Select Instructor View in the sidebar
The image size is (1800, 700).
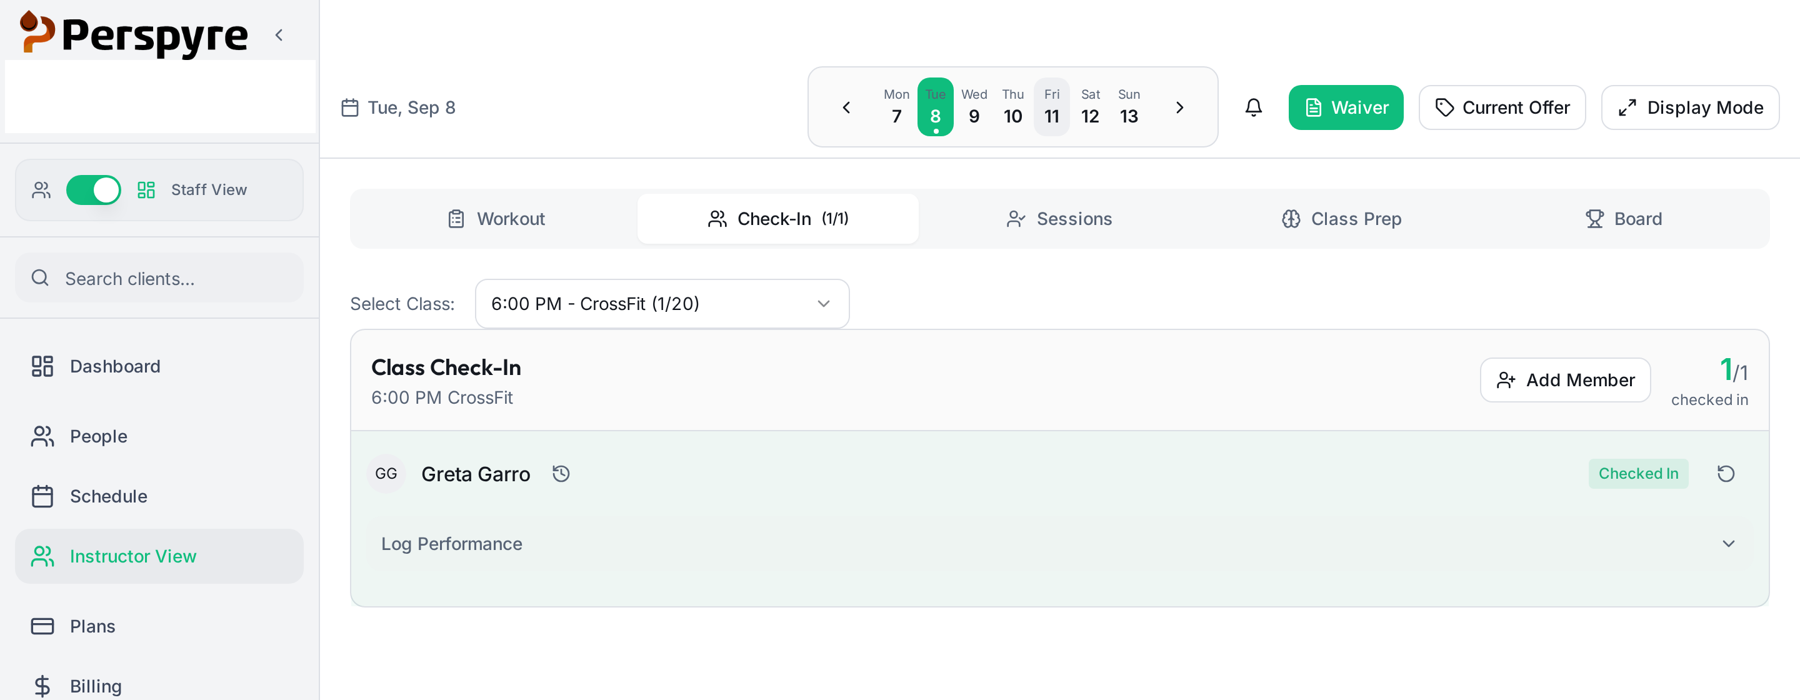[159, 556]
